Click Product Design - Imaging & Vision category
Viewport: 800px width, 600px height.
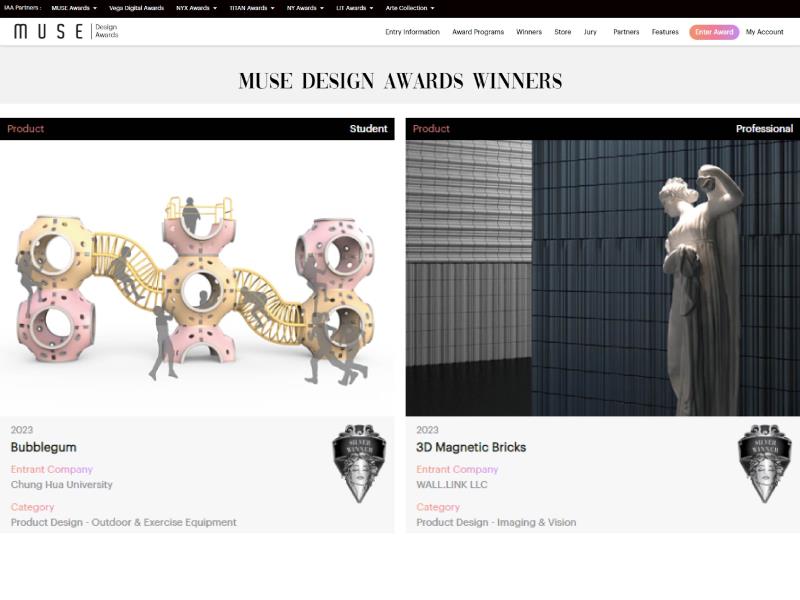pyautogui.click(x=496, y=522)
